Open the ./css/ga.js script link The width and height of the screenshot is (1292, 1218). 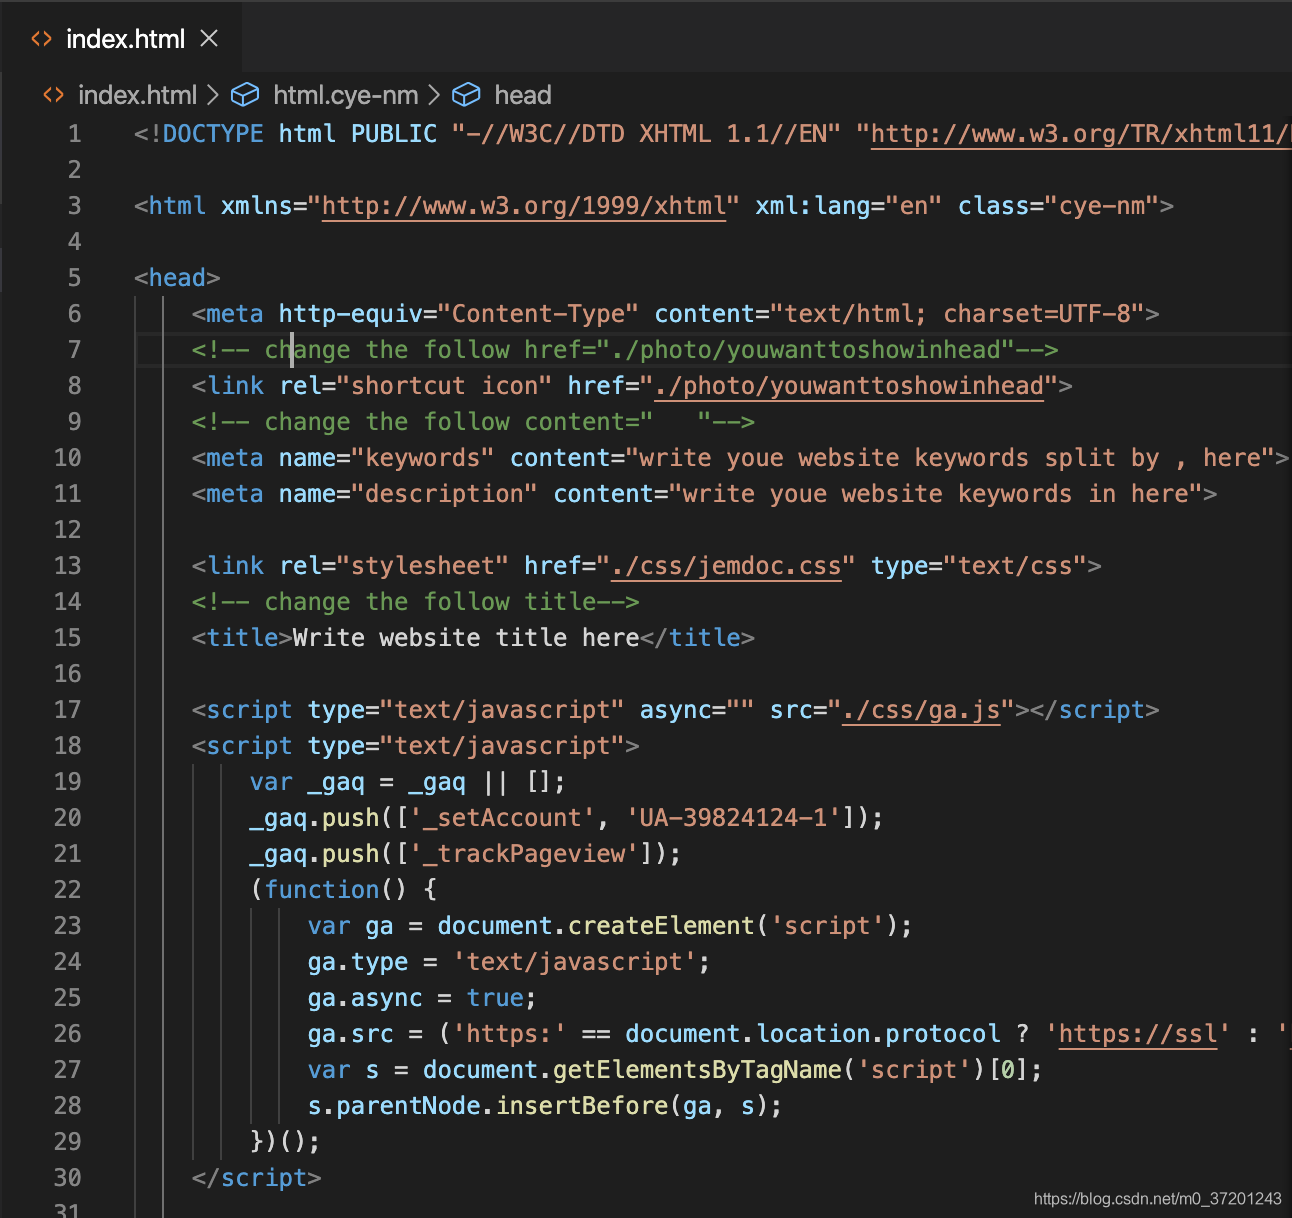click(x=921, y=710)
